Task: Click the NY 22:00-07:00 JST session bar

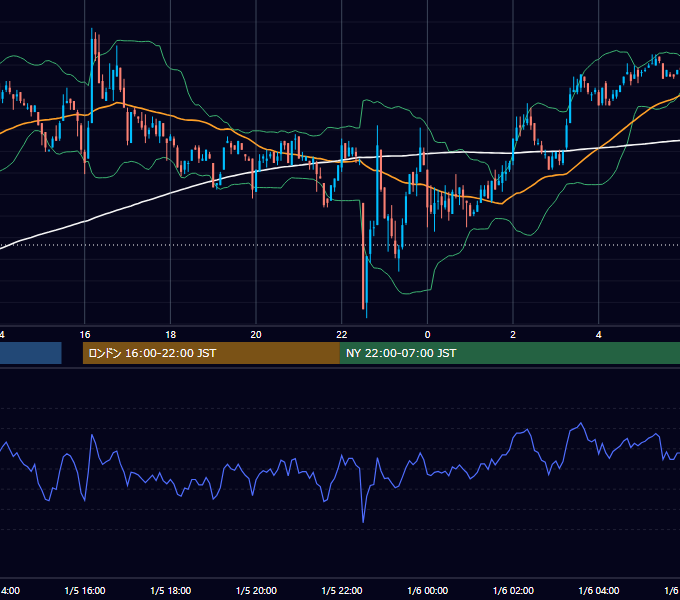Action: click(x=510, y=353)
